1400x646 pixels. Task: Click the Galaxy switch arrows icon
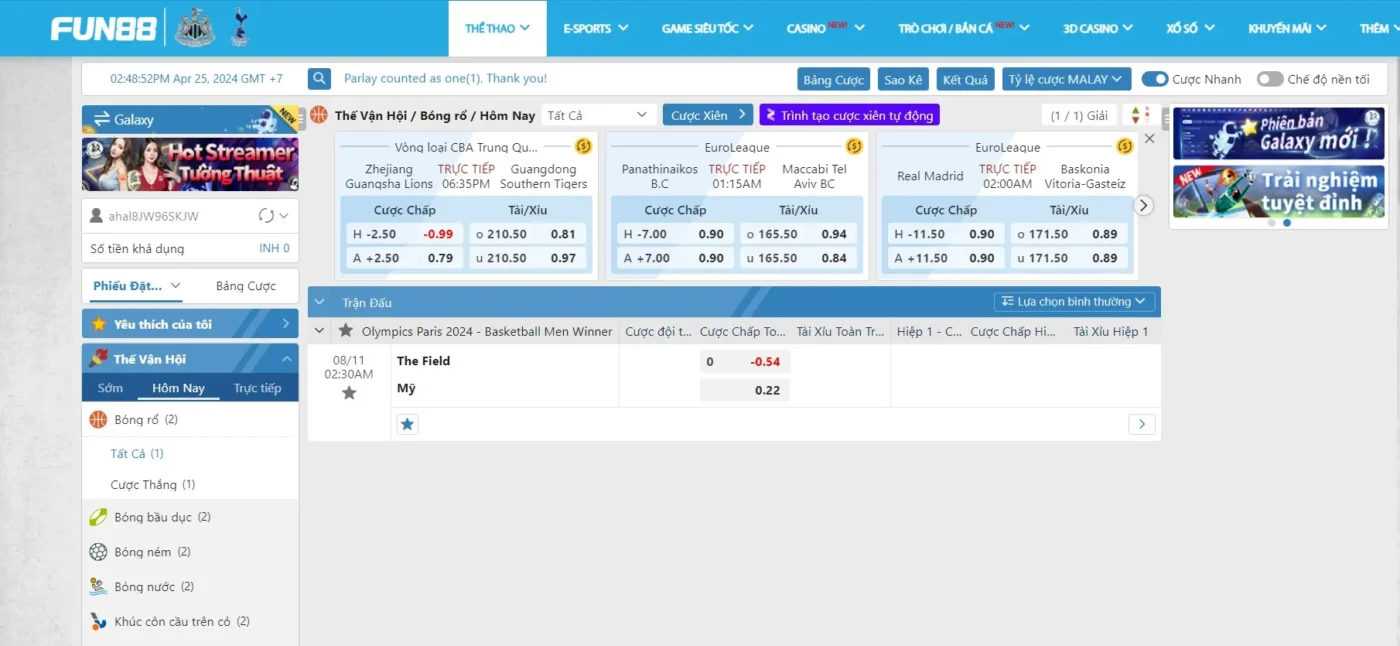(x=101, y=119)
